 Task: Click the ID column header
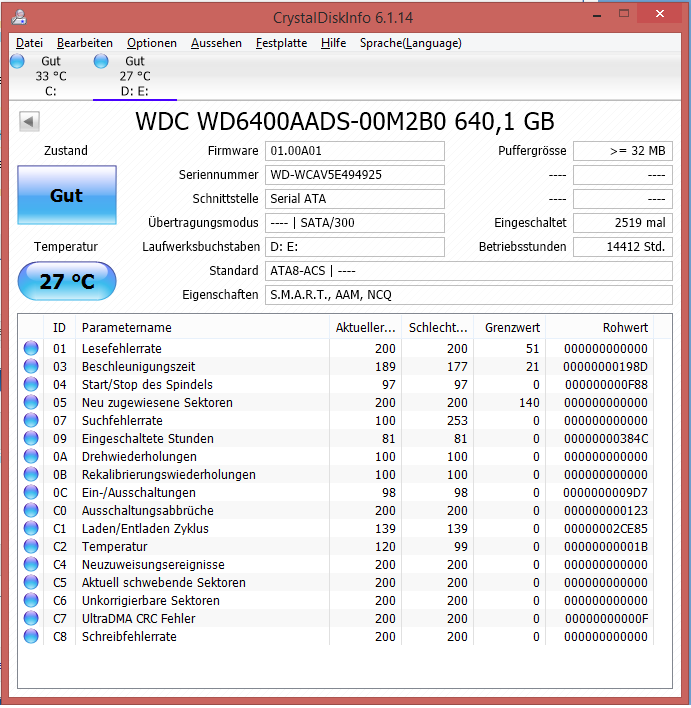pyautogui.click(x=60, y=327)
